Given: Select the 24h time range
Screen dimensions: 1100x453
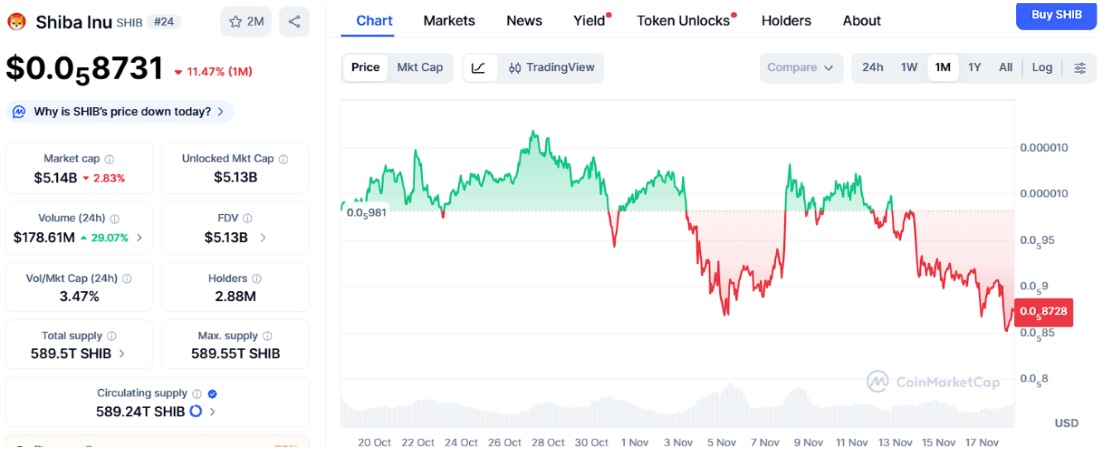Looking at the screenshot, I should coord(872,67).
